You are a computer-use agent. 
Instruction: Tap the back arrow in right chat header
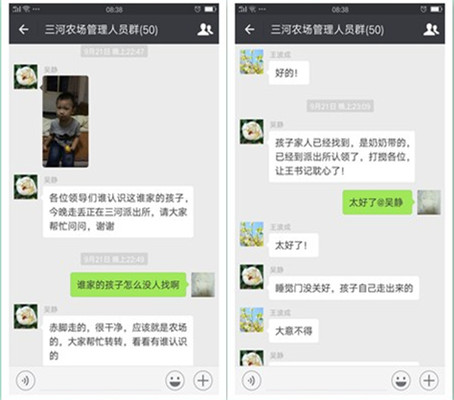(250, 30)
